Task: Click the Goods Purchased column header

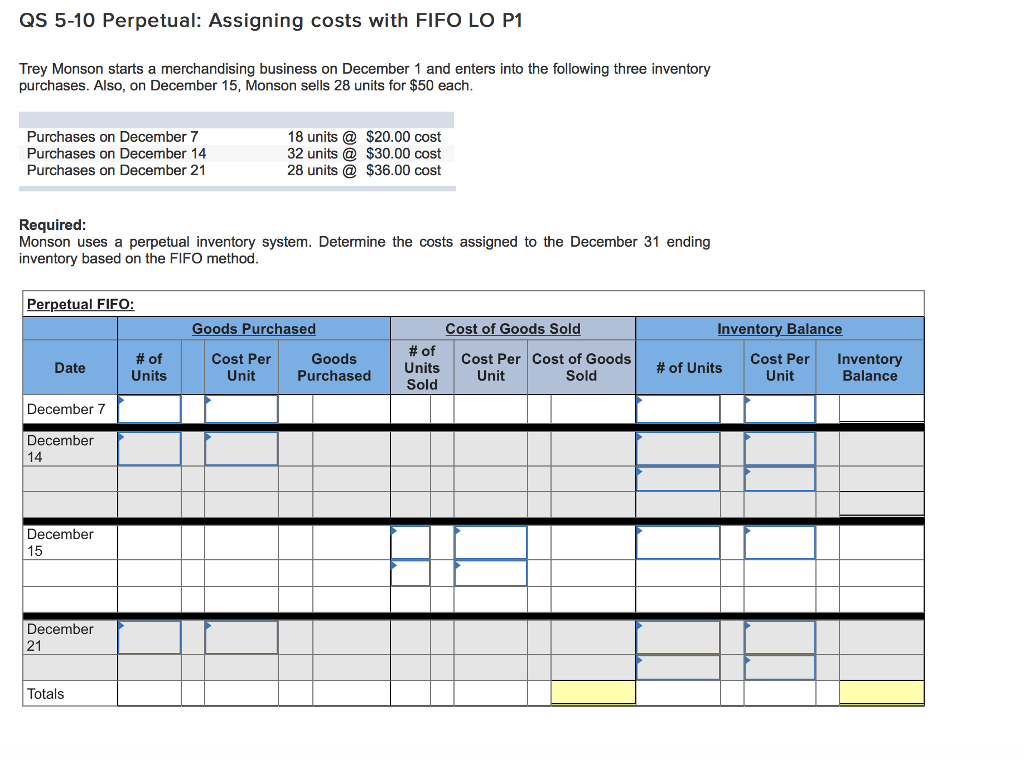Action: click(x=253, y=329)
